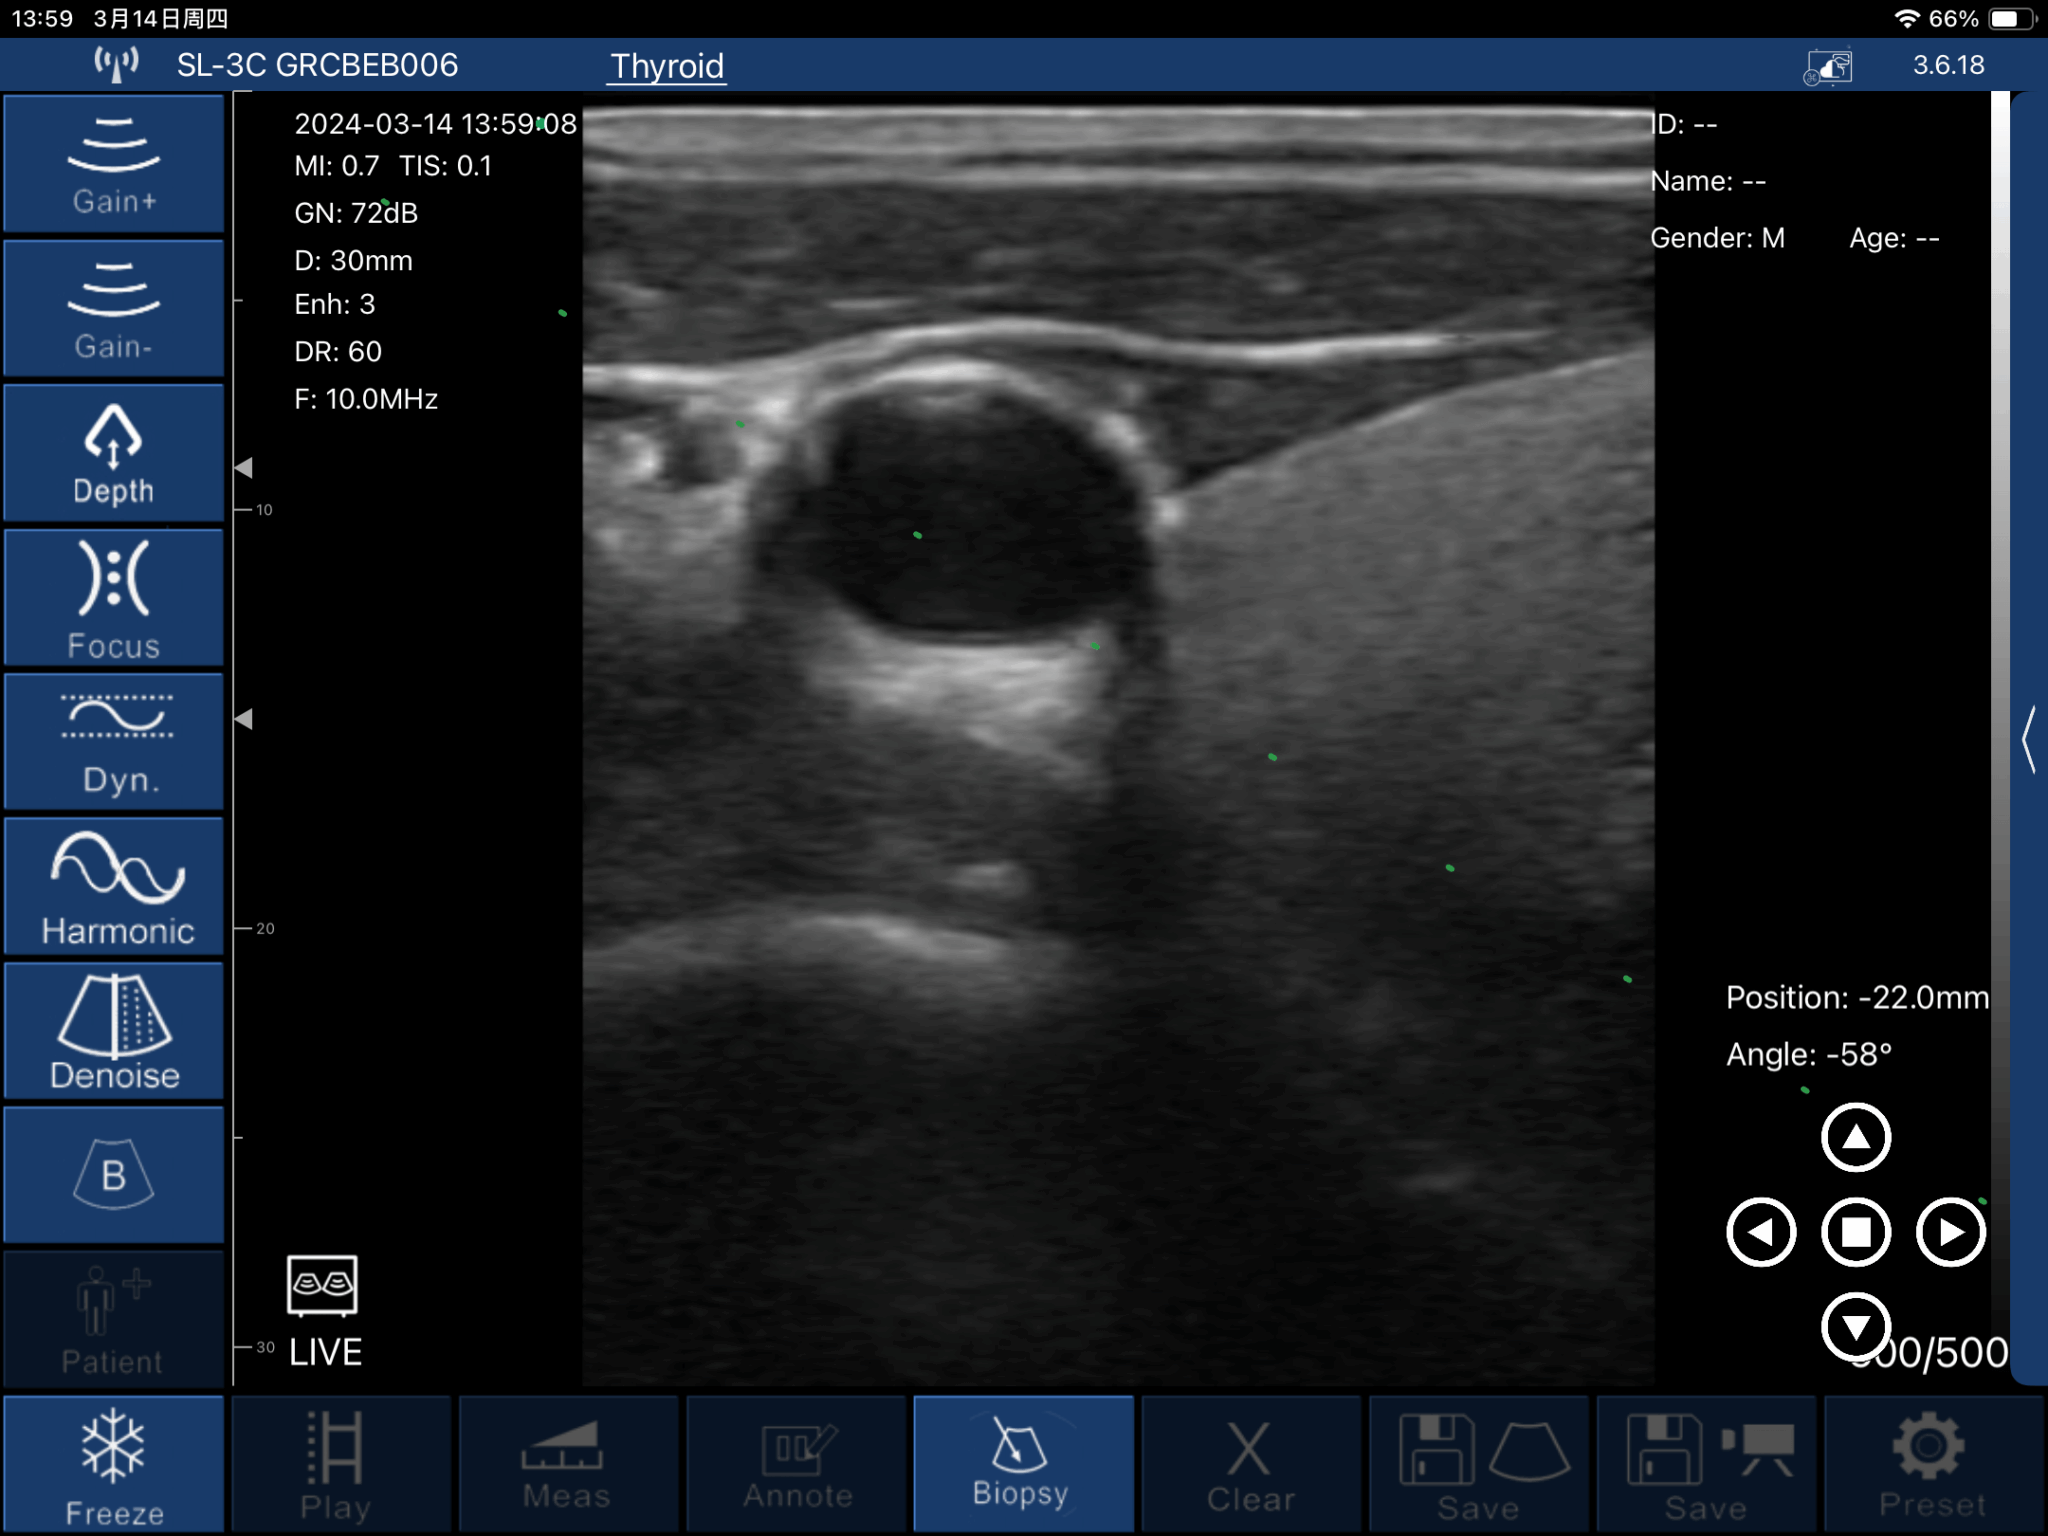Viewport: 2048px width, 1536px height.
Task: Select the Annote annotation tool
Action: point(795,1464)
